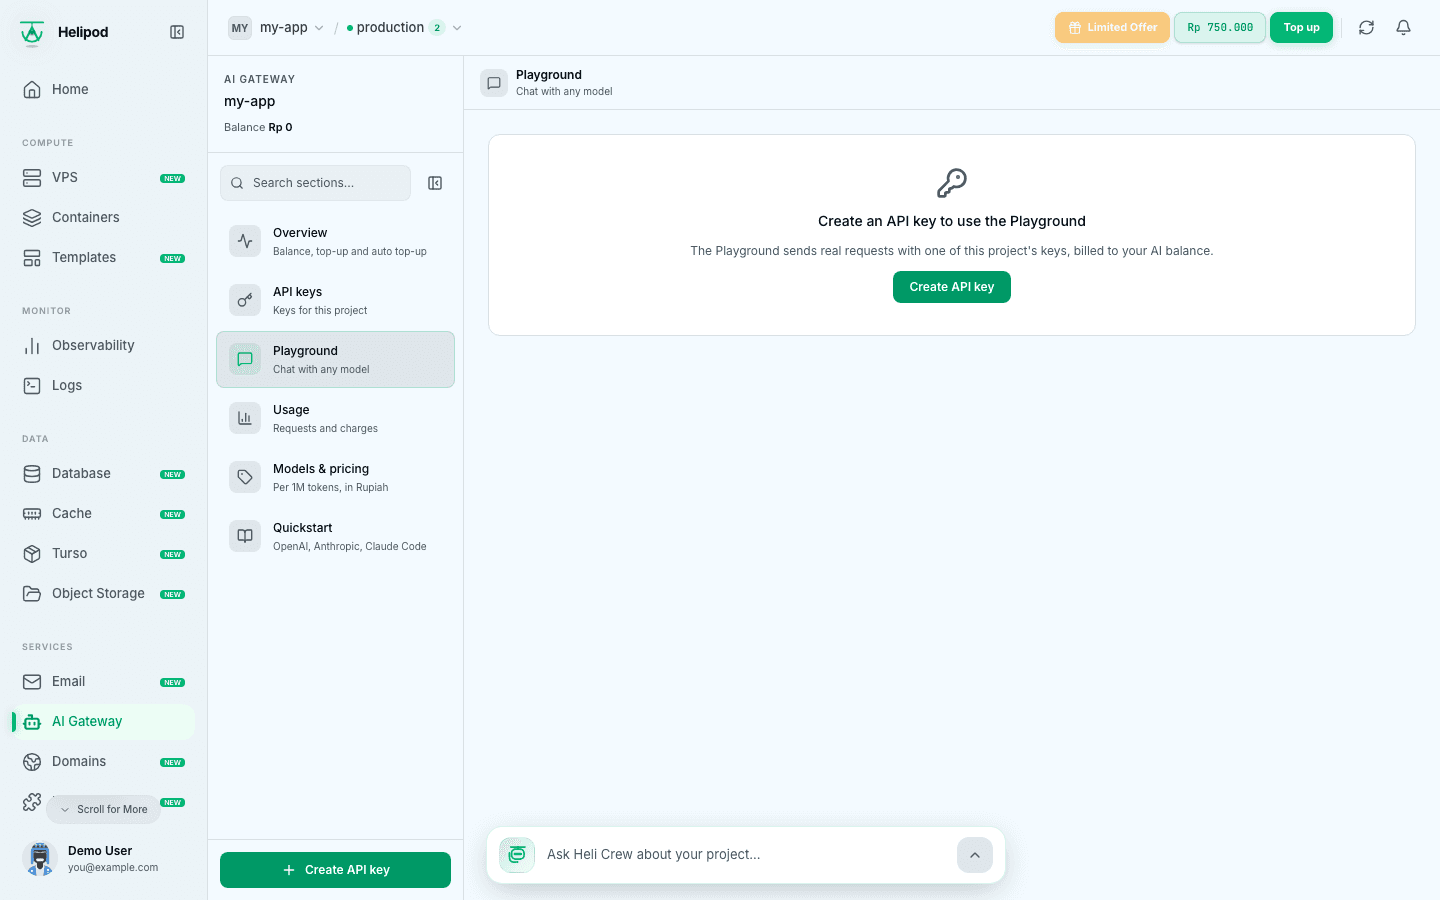Click the refresh icon in top bar

click(1366, 28)
